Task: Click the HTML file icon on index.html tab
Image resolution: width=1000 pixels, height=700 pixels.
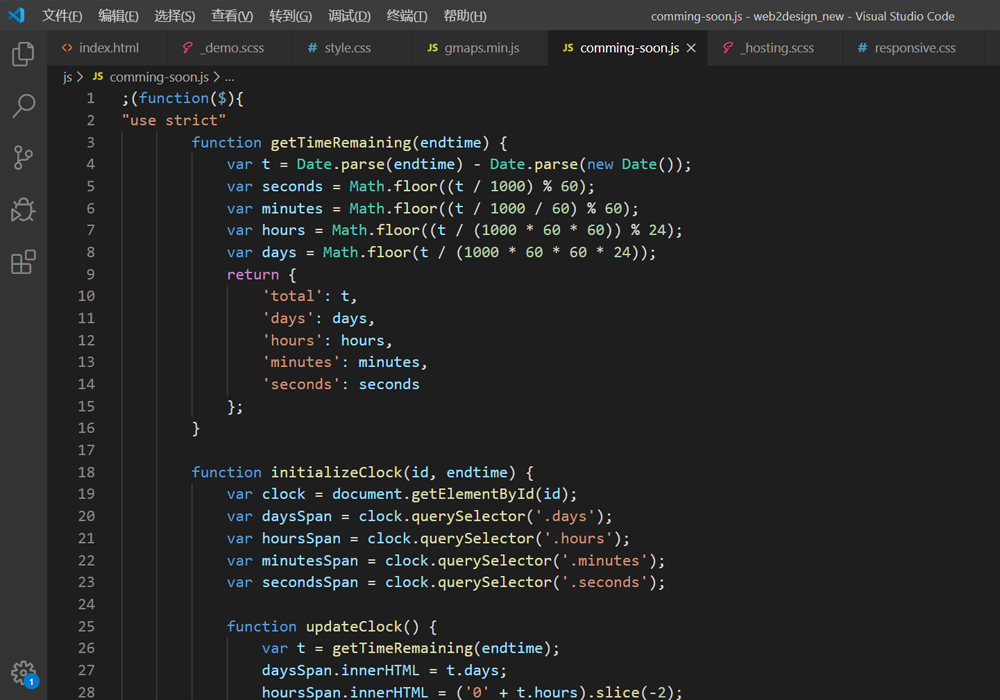Action: pyautogui.click(x=67, y=48)
